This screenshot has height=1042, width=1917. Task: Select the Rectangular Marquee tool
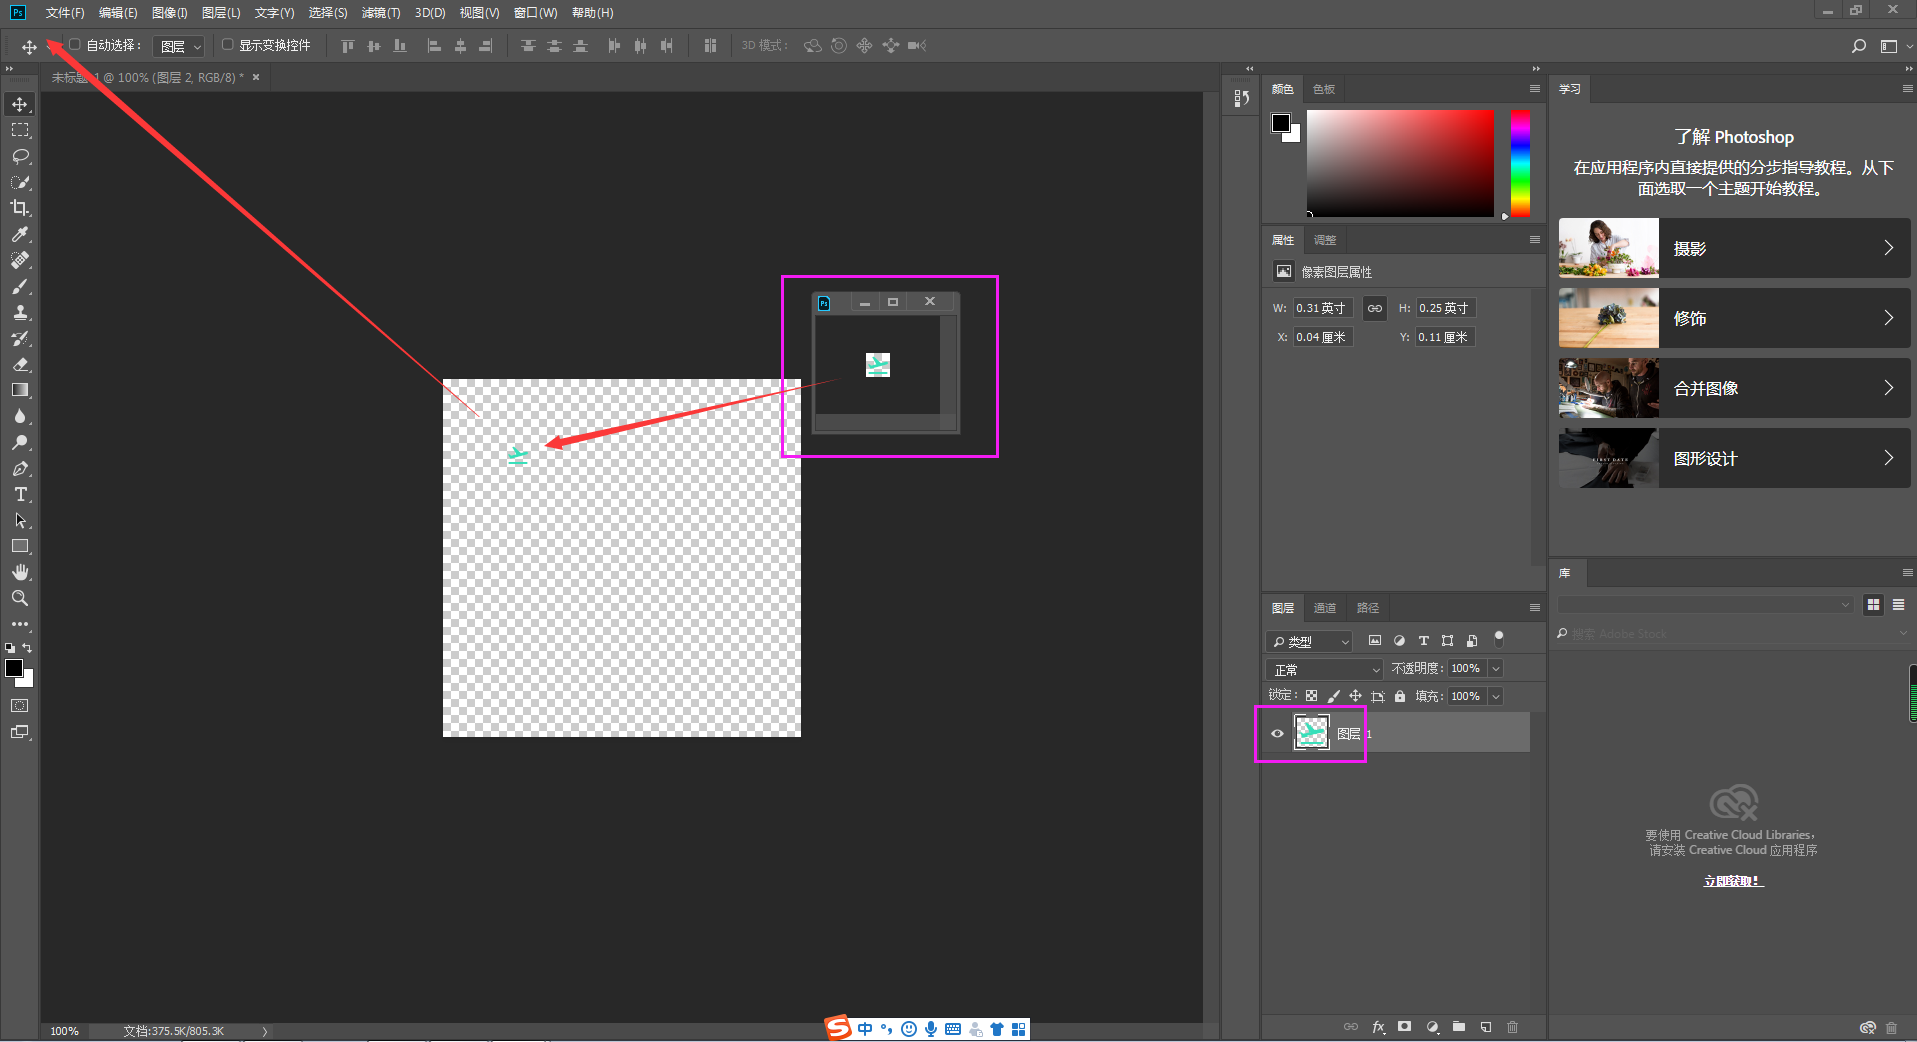point(20,130)
